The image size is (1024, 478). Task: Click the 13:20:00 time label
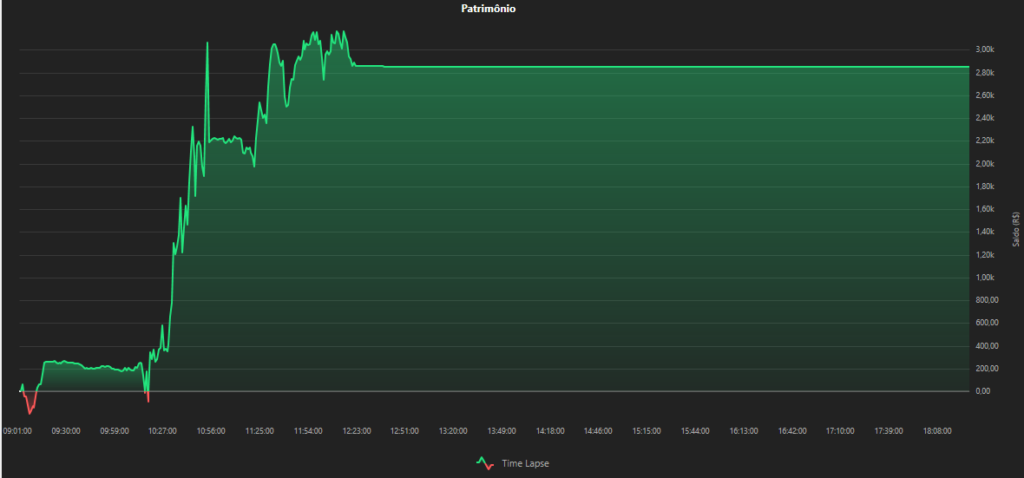pyautogui.click(x=453, y=431)
